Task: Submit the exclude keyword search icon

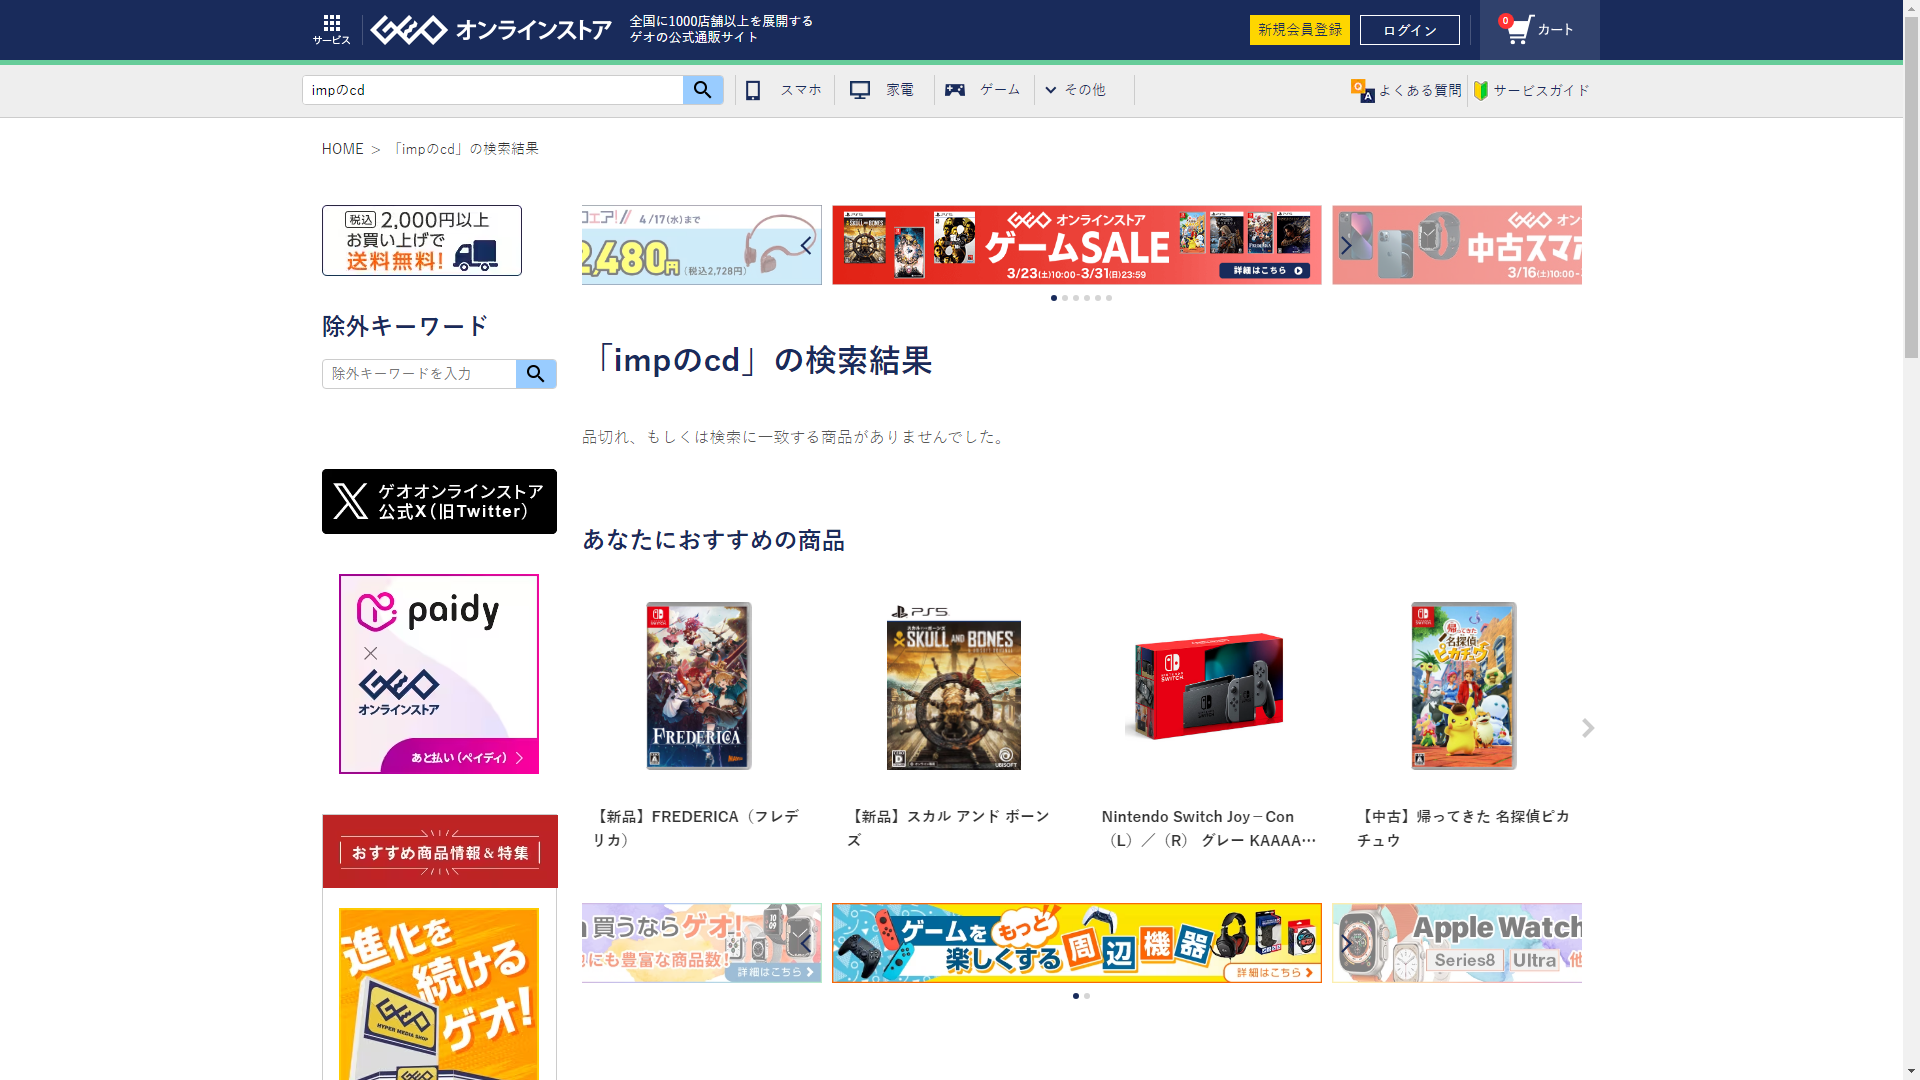Action: click(x=536, y=374)
